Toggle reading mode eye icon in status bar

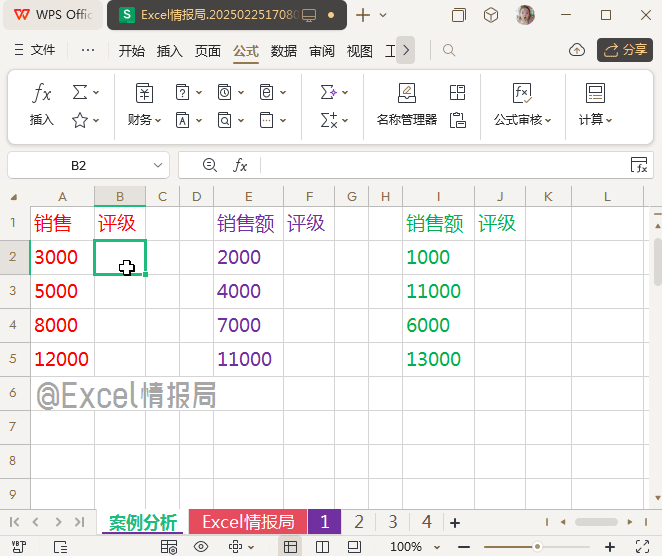(x=201, y=547)
